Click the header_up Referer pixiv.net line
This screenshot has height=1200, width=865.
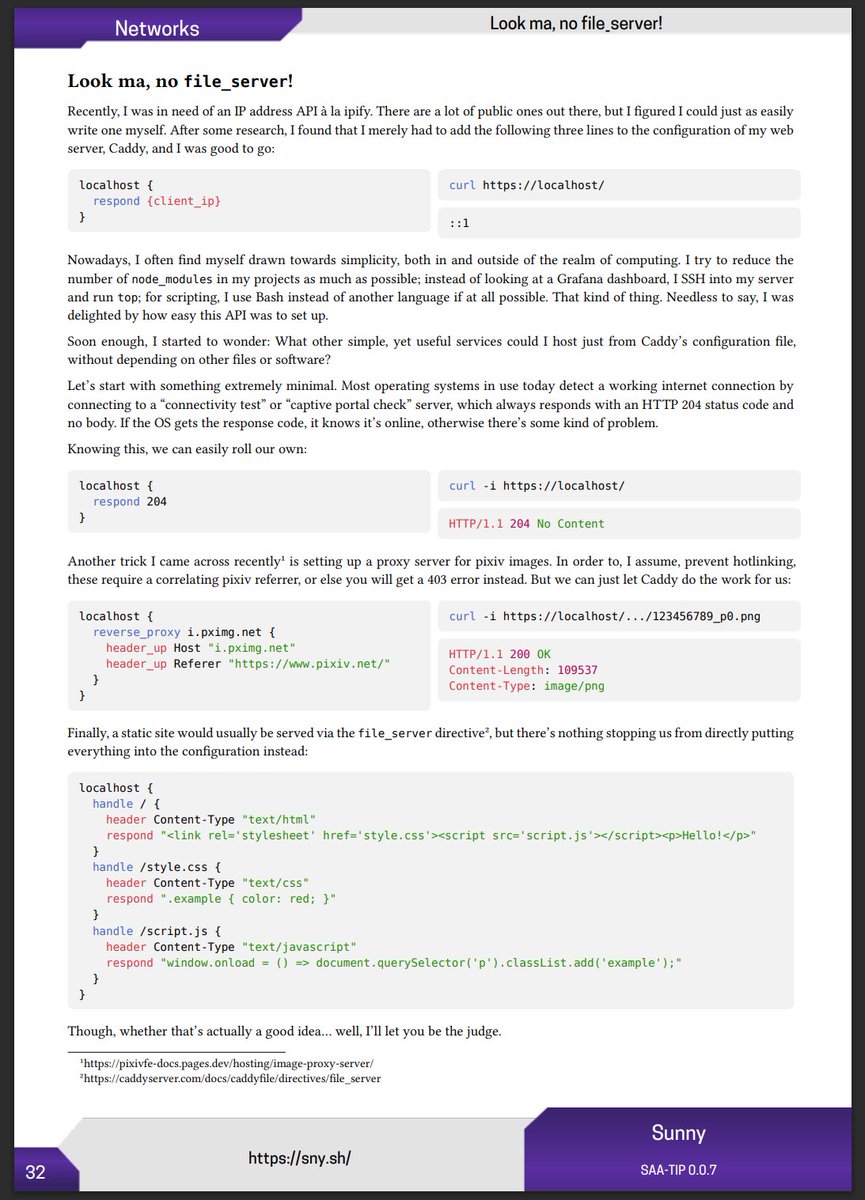coord(248,664)
